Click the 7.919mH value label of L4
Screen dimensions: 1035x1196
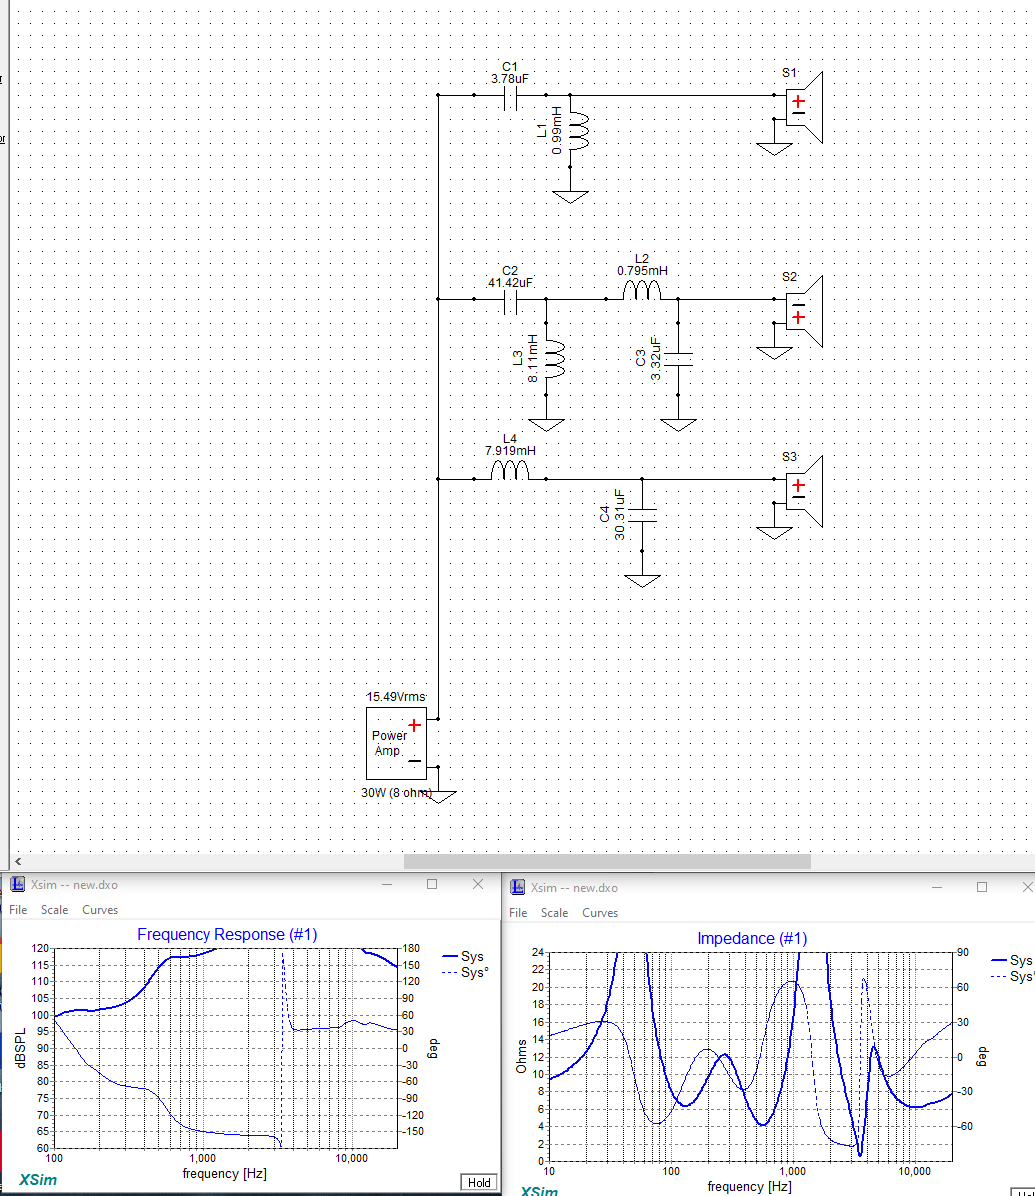pyautogui.click(x=510, y=451)
